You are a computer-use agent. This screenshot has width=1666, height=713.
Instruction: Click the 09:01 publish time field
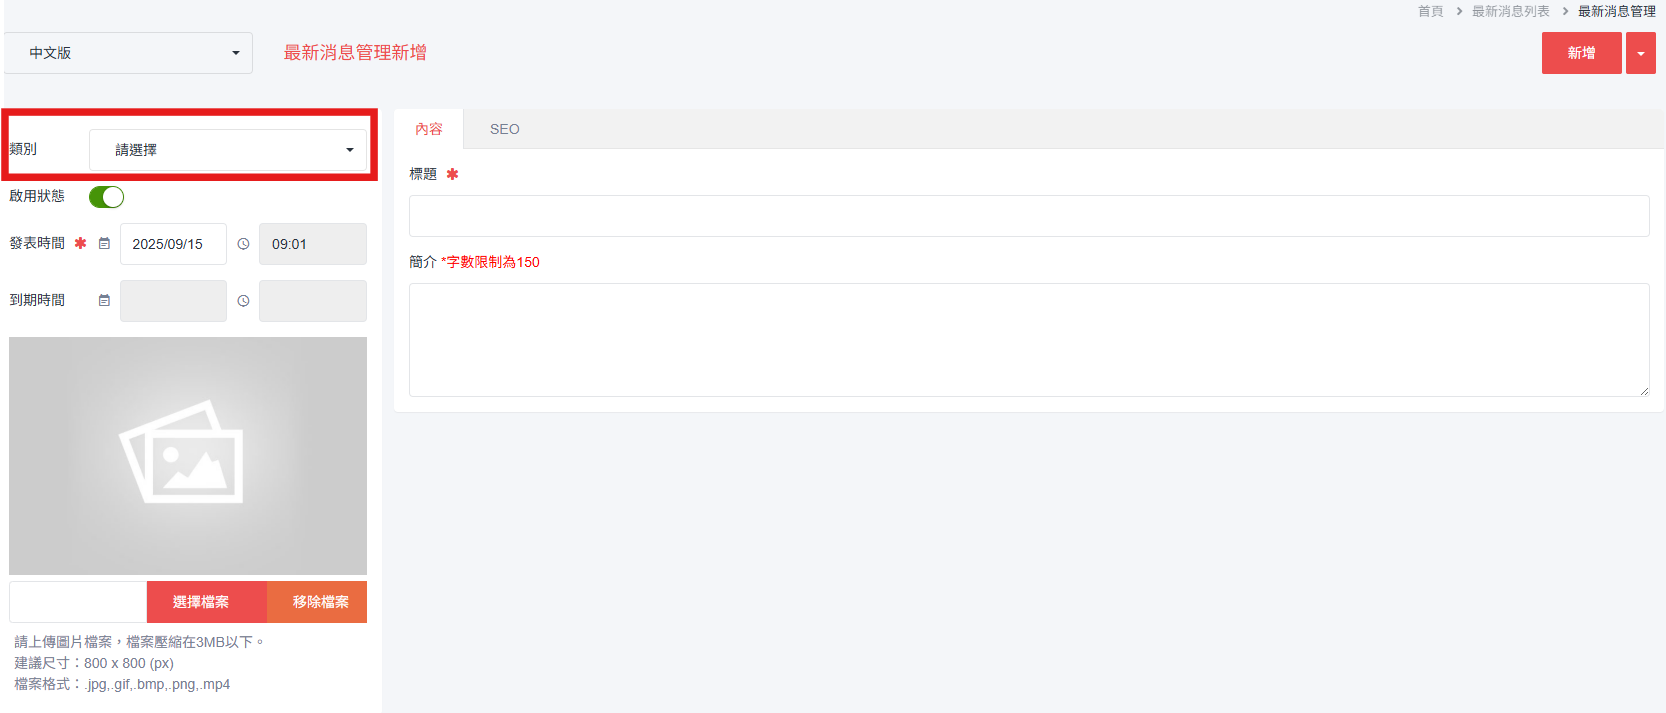pyautogui.click(x=313, y=244)
